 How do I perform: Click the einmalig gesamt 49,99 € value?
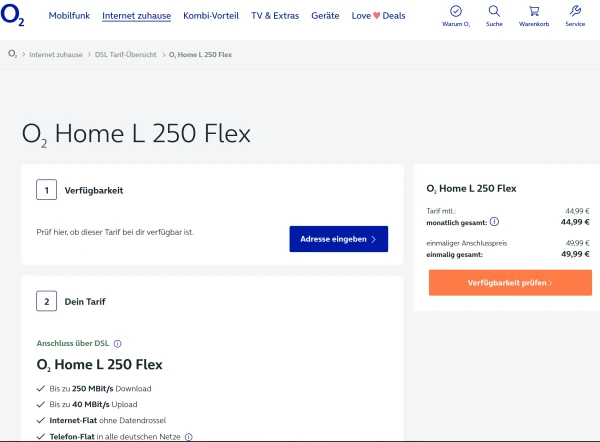(575, 254)
